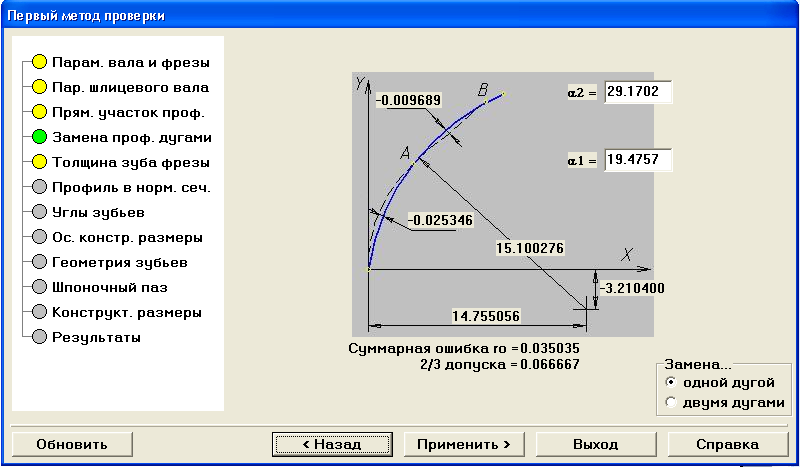Select replacement with одной дугой
The height and width of the screenshot is (467, 800).
coord(720,382)
